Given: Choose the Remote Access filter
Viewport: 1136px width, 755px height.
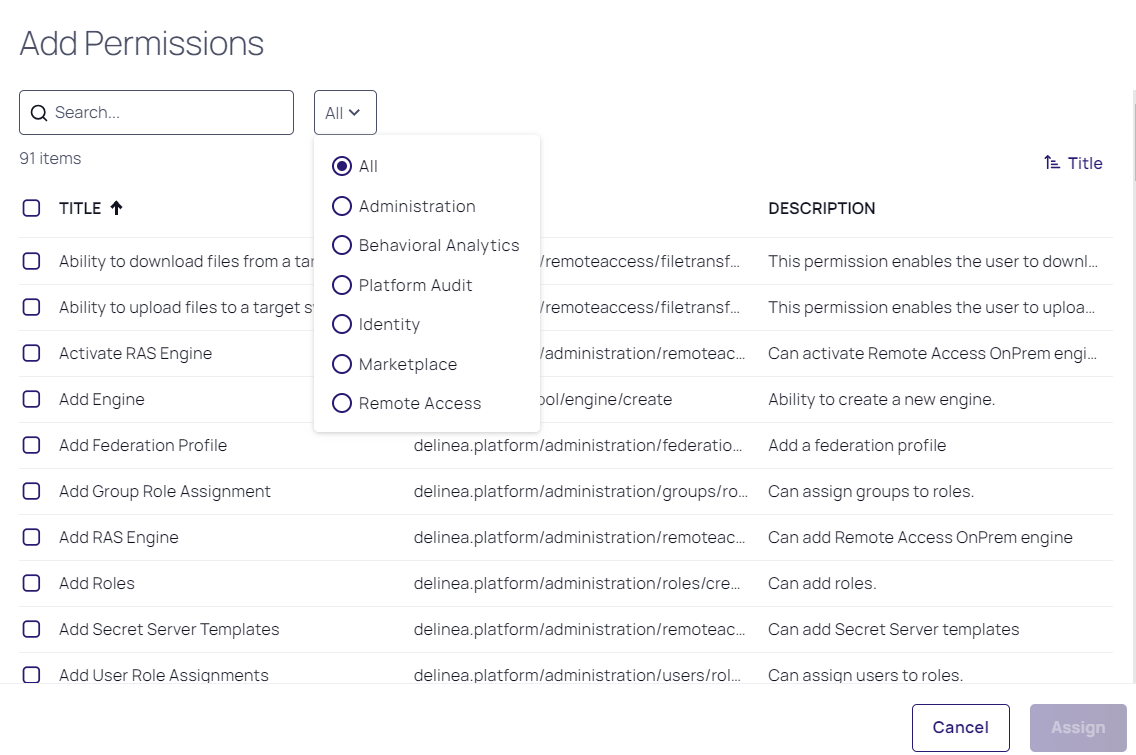Looking at the screenshot, I should (x=342, y=403).
